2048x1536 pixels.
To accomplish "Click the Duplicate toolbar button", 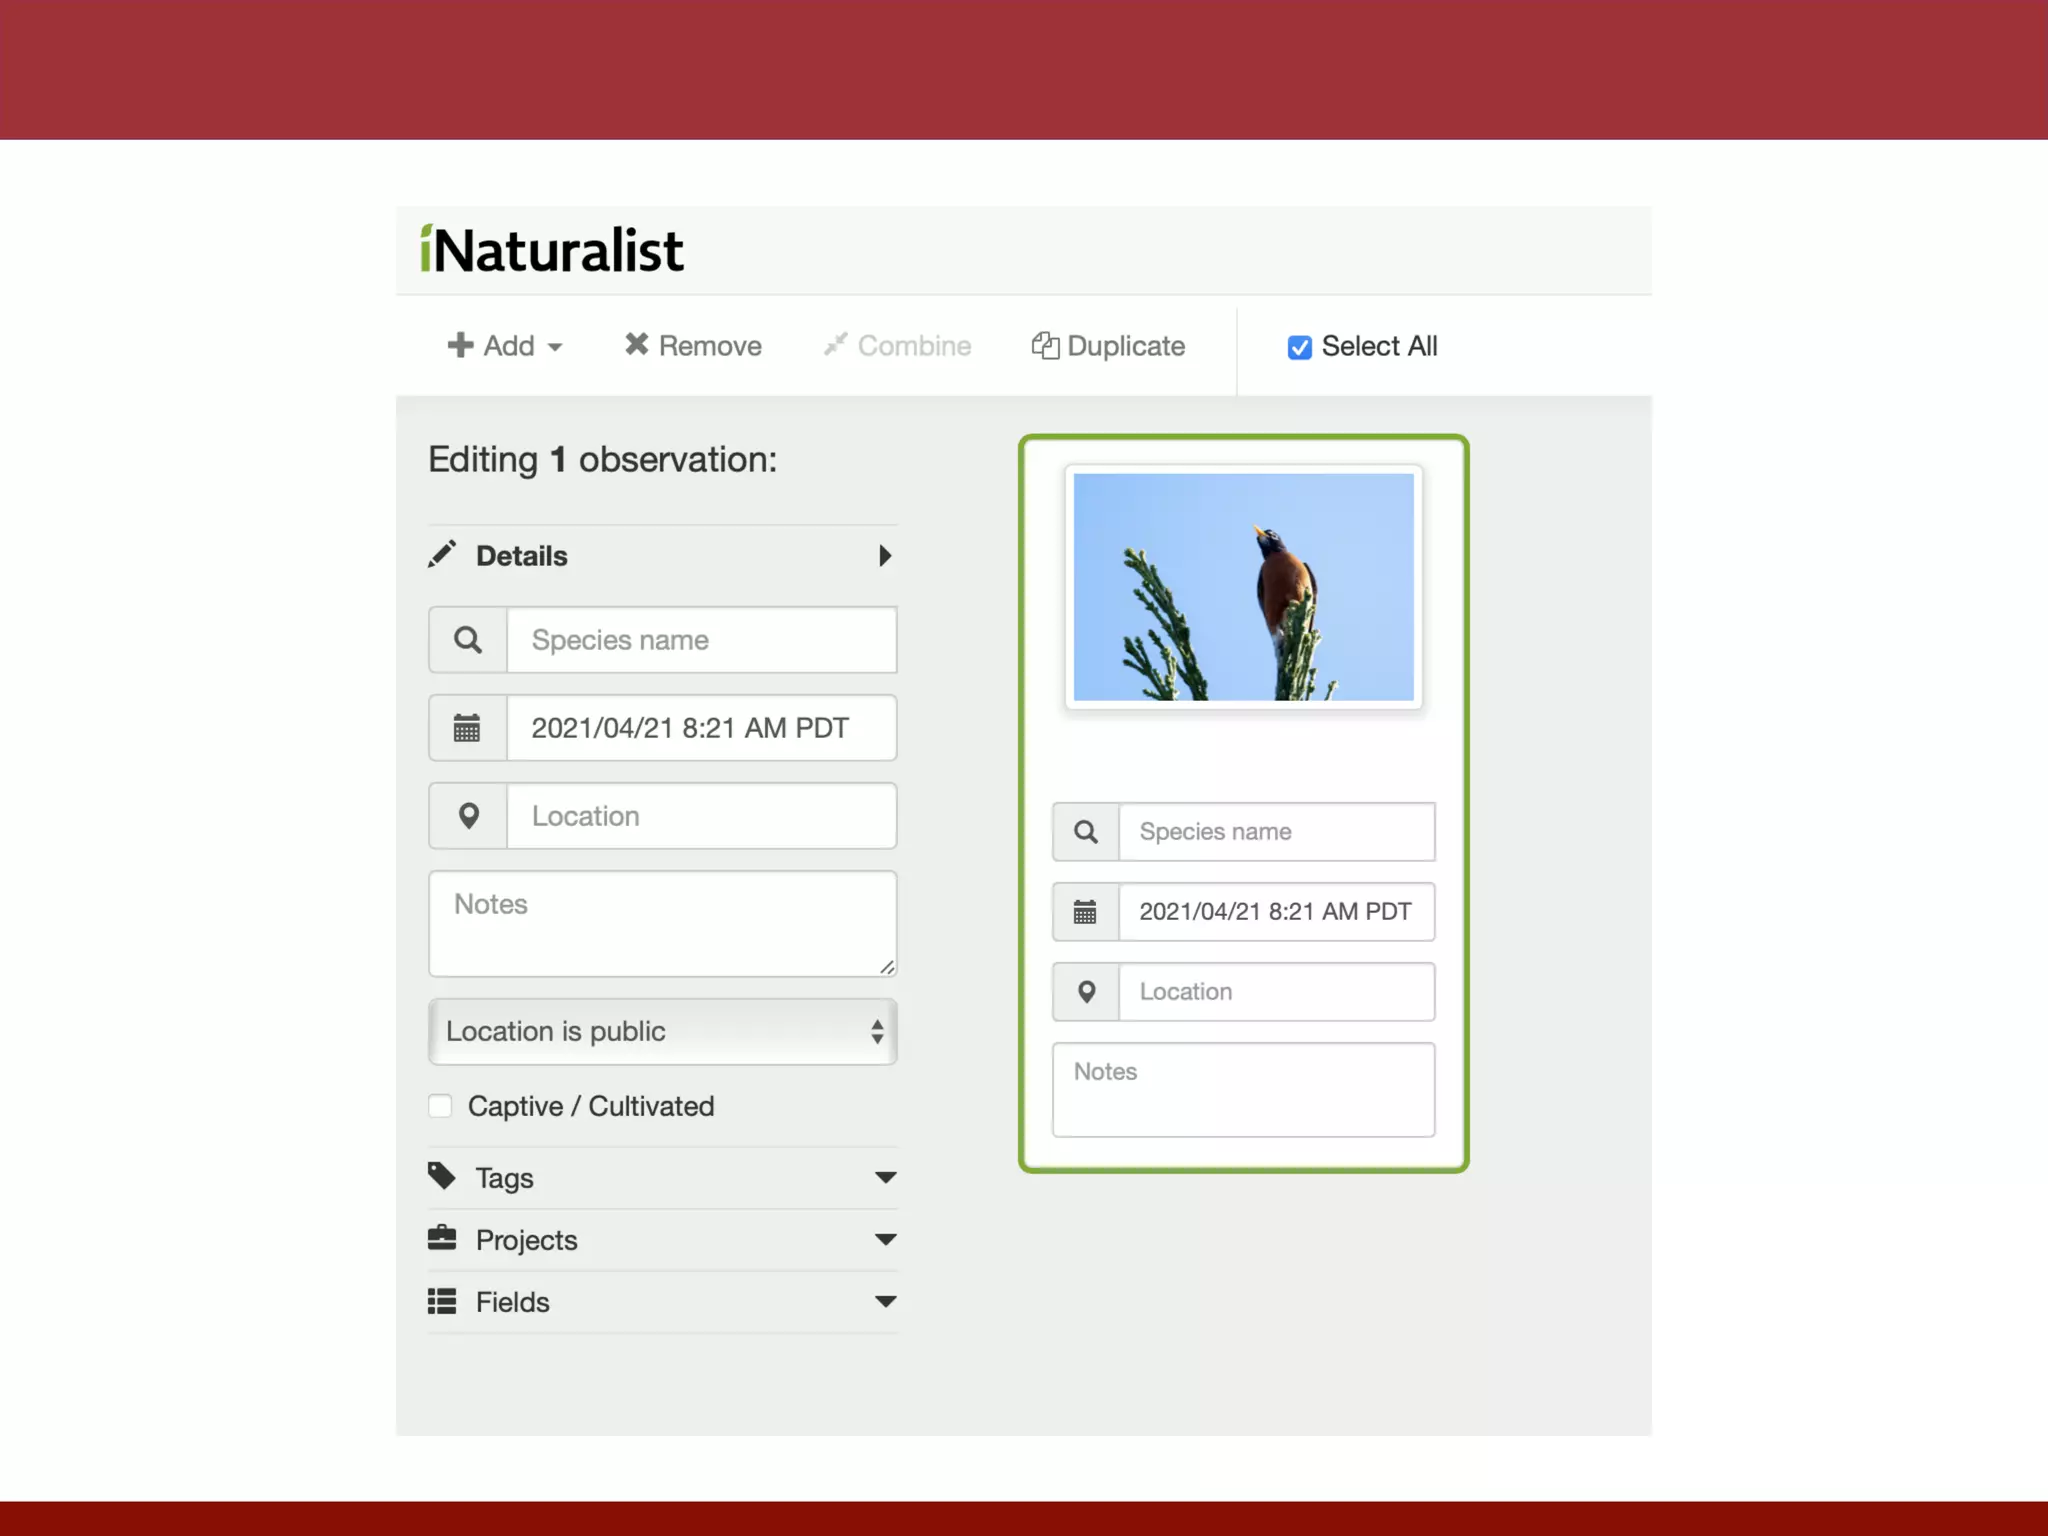I will tap(1108, 346).
